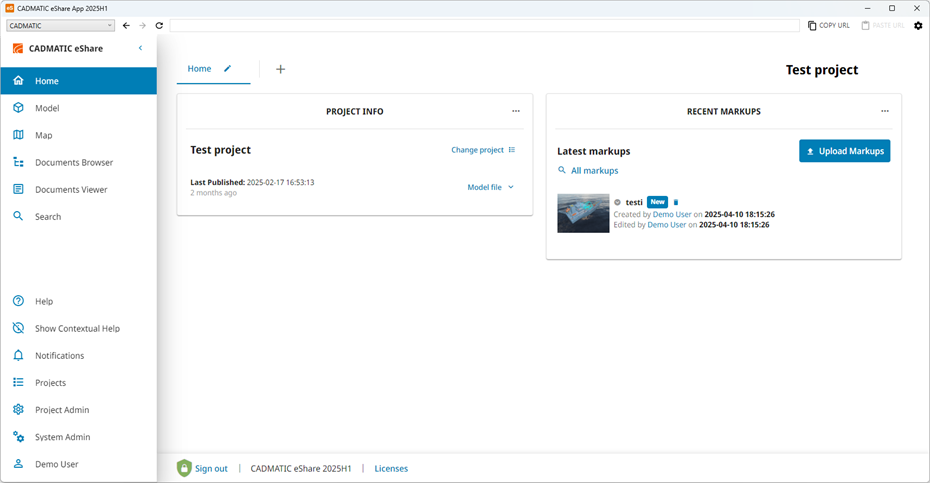The width and height of the screenshot is (930, 483).
Task: Open Search from the sidebar
Action: click(x=78, y=217)
